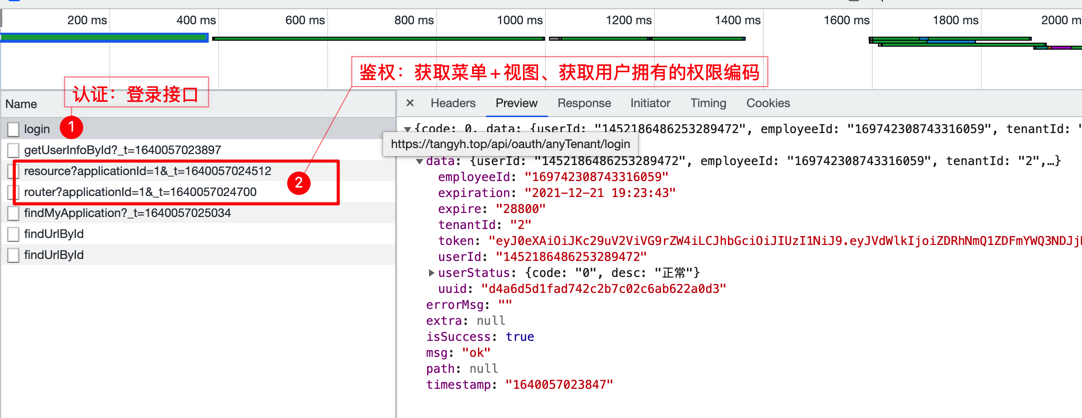Open the Preview tab
Image resolution: width=1082 pixels, height=418 pixels.
516,103
